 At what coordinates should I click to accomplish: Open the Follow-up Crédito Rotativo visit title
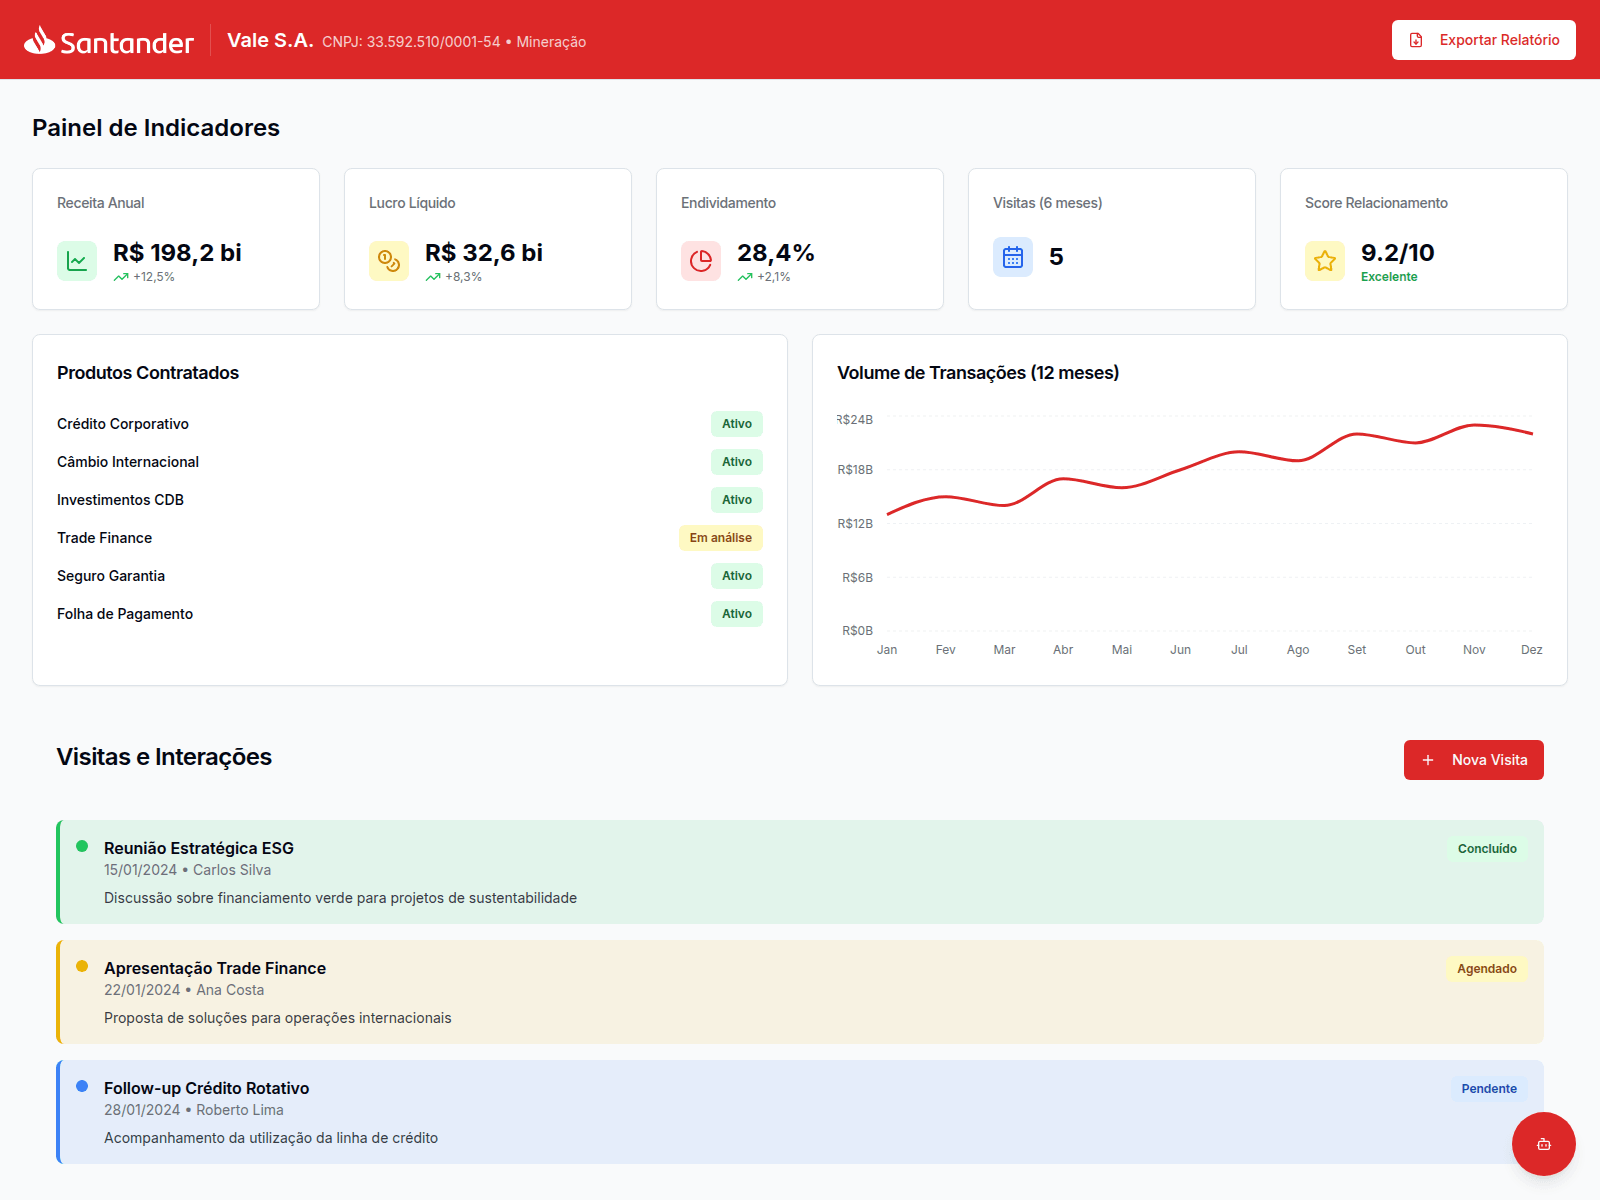click(x=207, y=1088)
